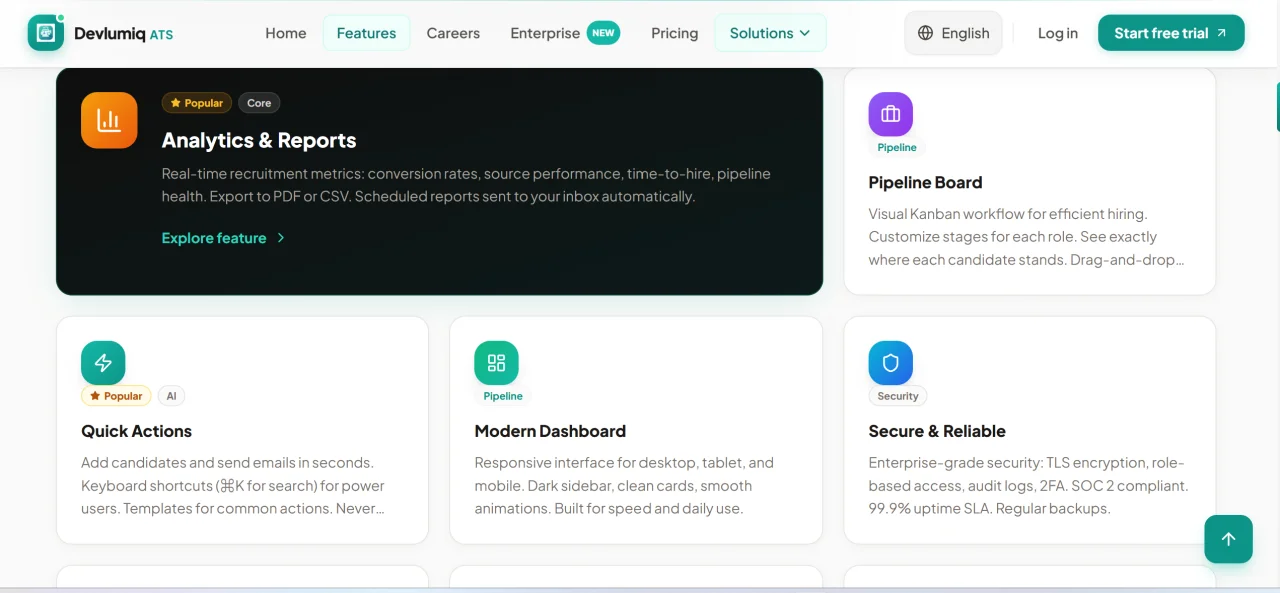Click the purple Pipeline Board briefcase icon
This screenshot has height=593, width=1280.
pos(891,114)
